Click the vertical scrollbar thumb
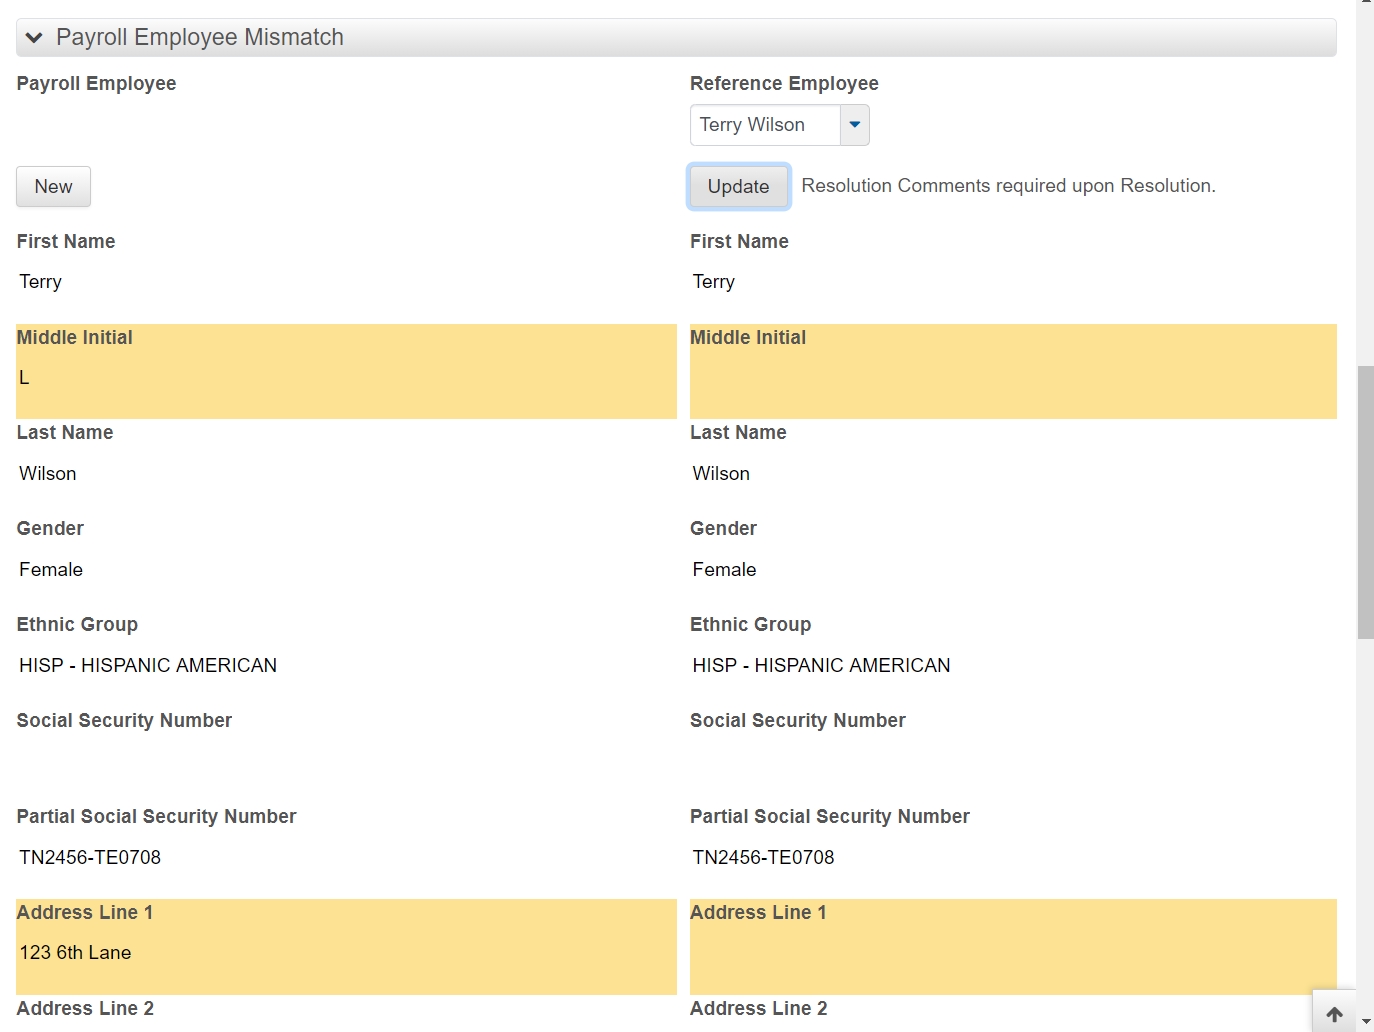 [x=1365, y=502]
